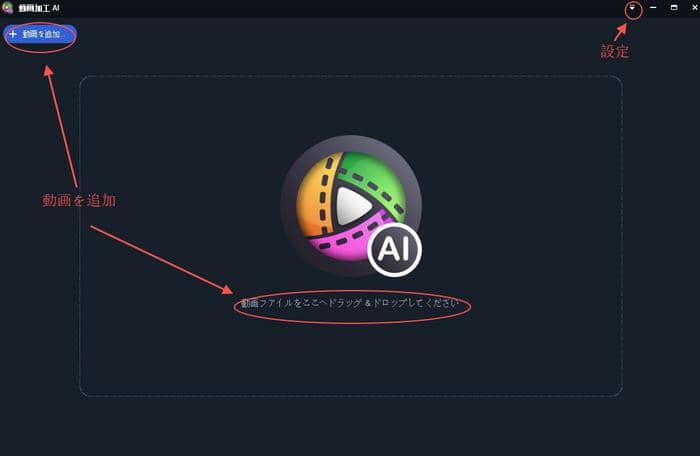Viewport: 700px width, 456px height.
Task: Click the 動画を追加 button
Action: click(40, 34)
